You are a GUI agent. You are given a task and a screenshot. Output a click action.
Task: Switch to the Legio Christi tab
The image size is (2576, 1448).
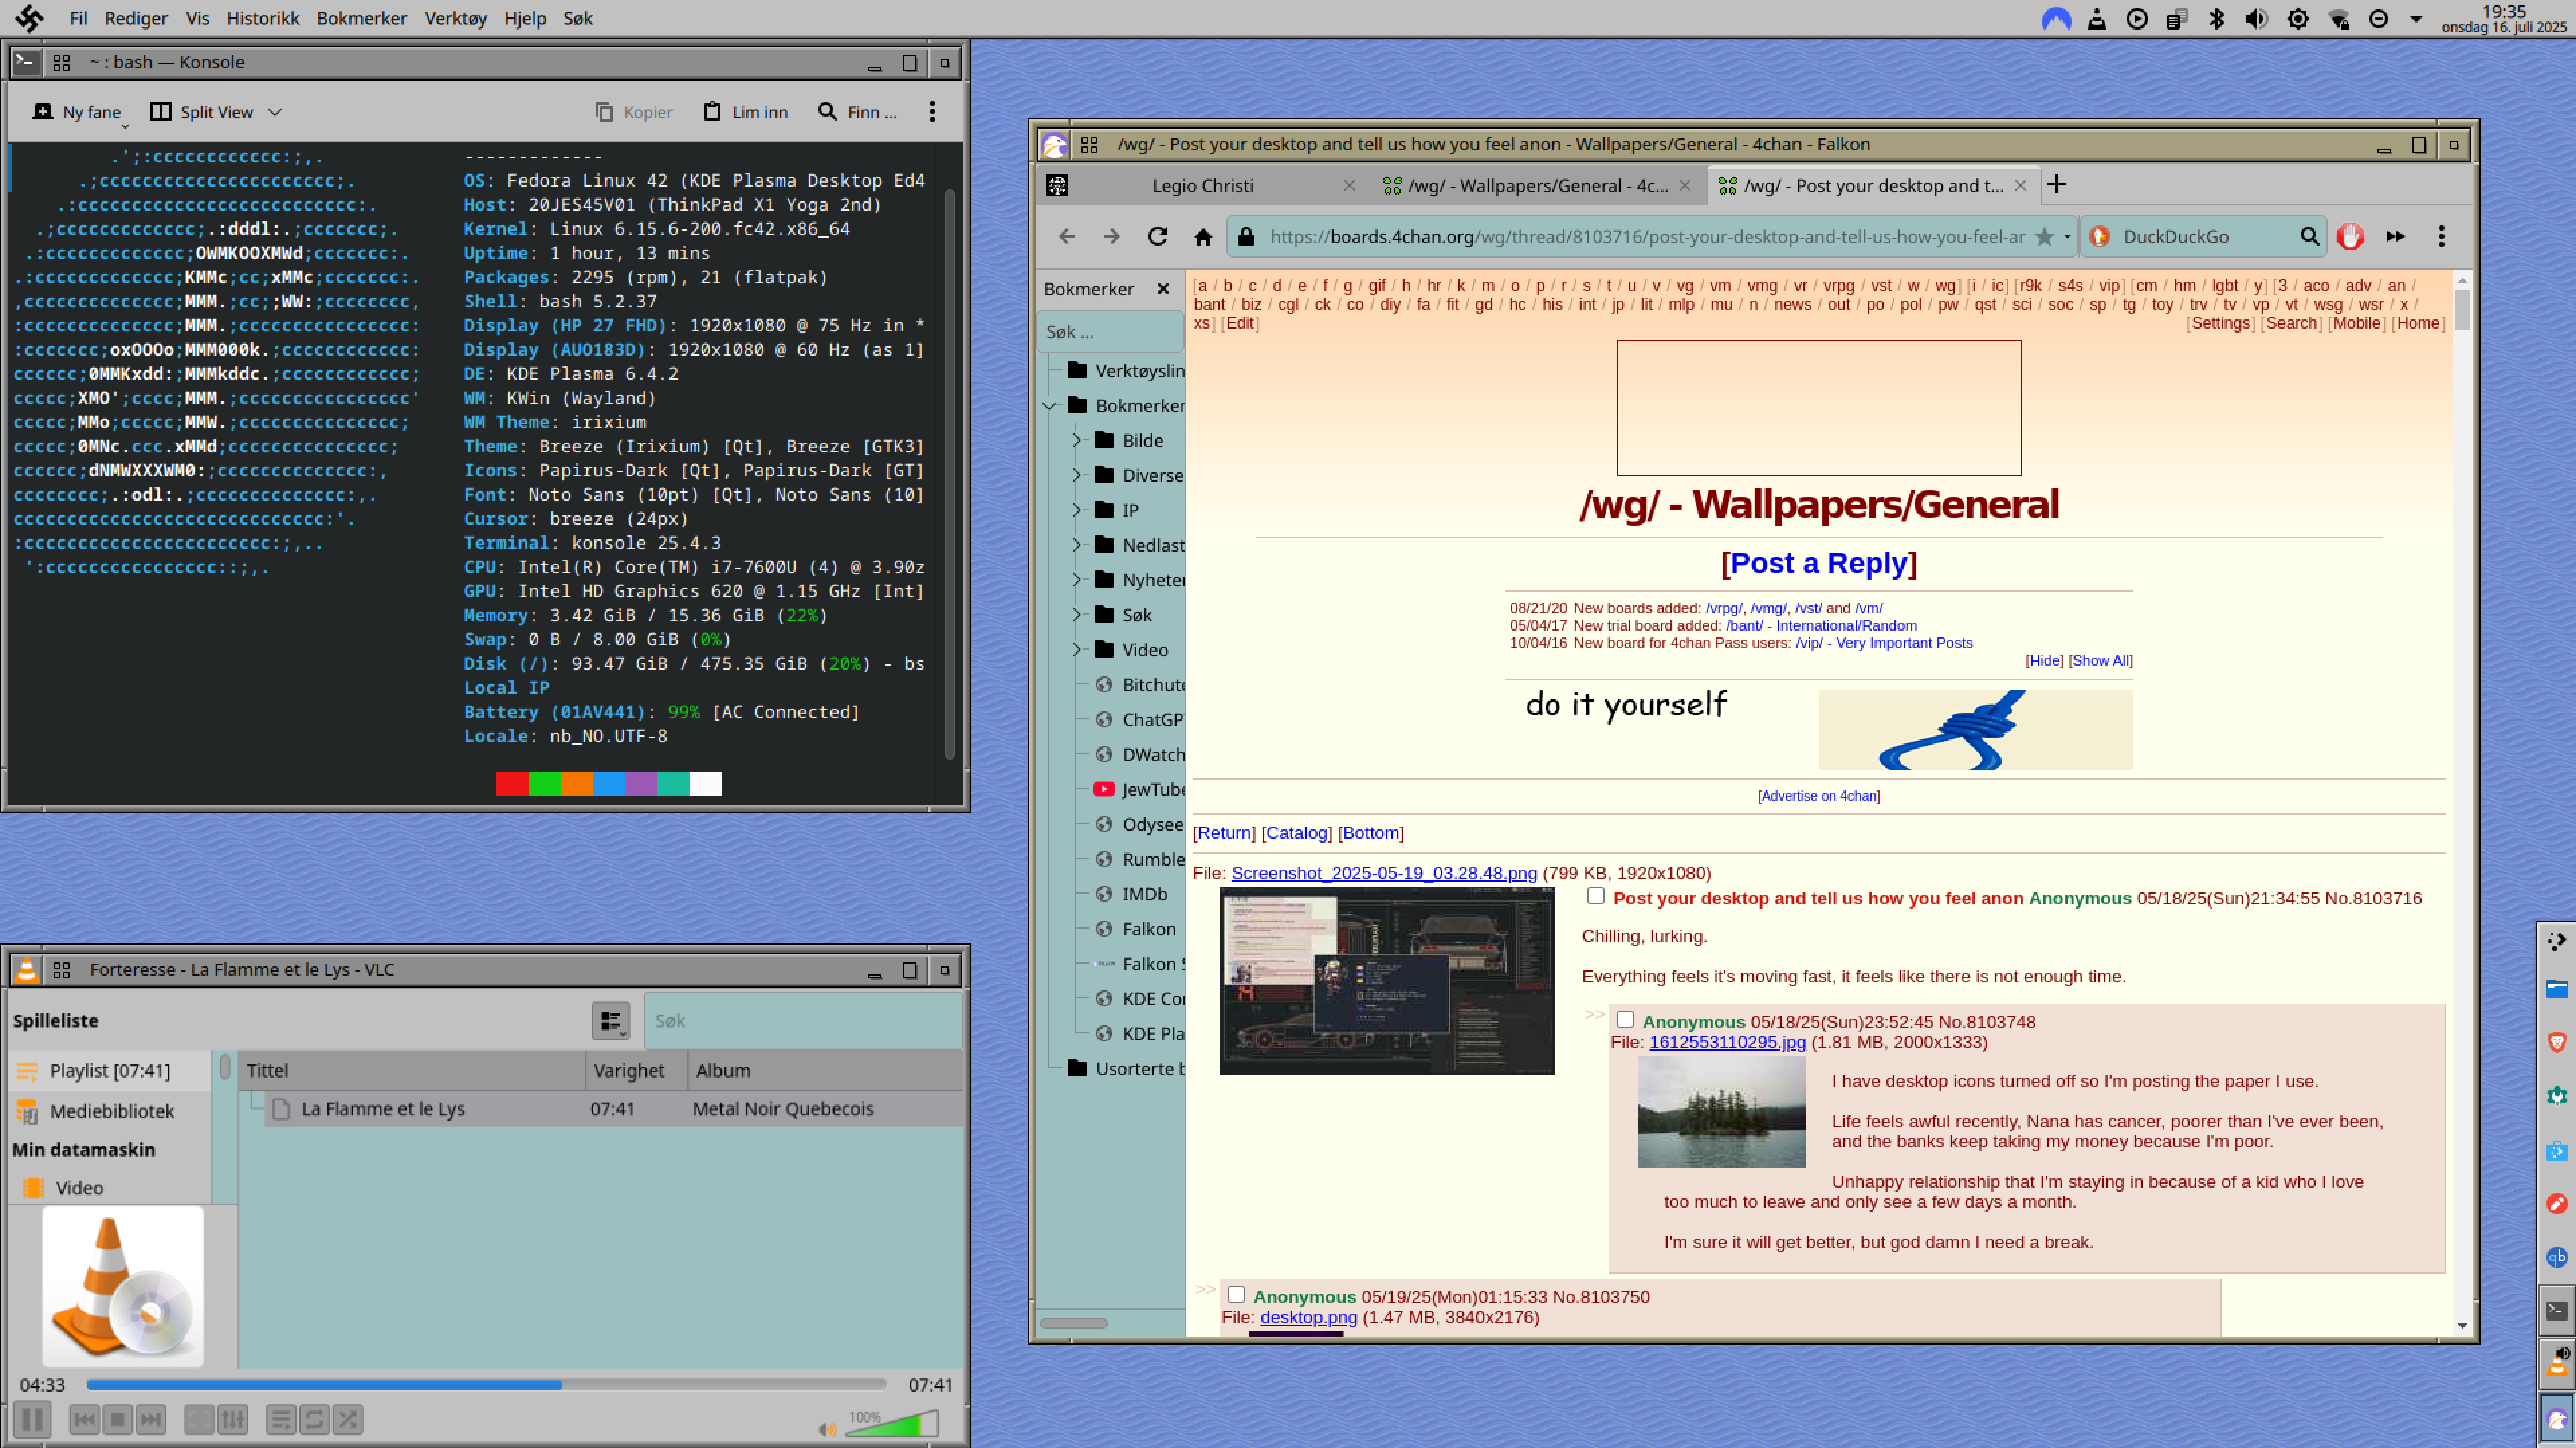tap(1202, 185)
